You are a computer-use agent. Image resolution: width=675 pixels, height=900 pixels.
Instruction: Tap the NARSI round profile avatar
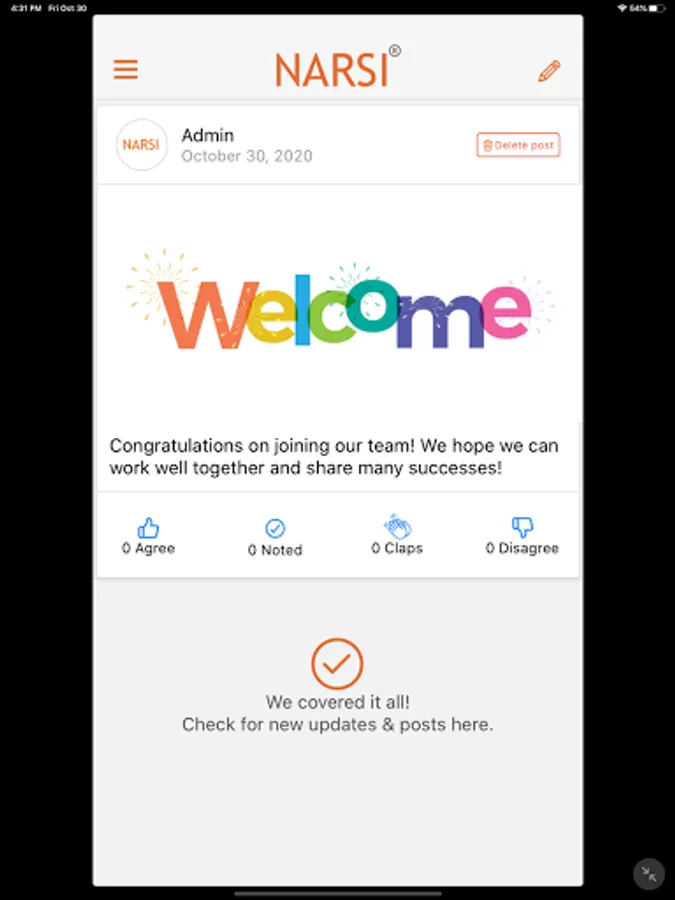(142, 145)
